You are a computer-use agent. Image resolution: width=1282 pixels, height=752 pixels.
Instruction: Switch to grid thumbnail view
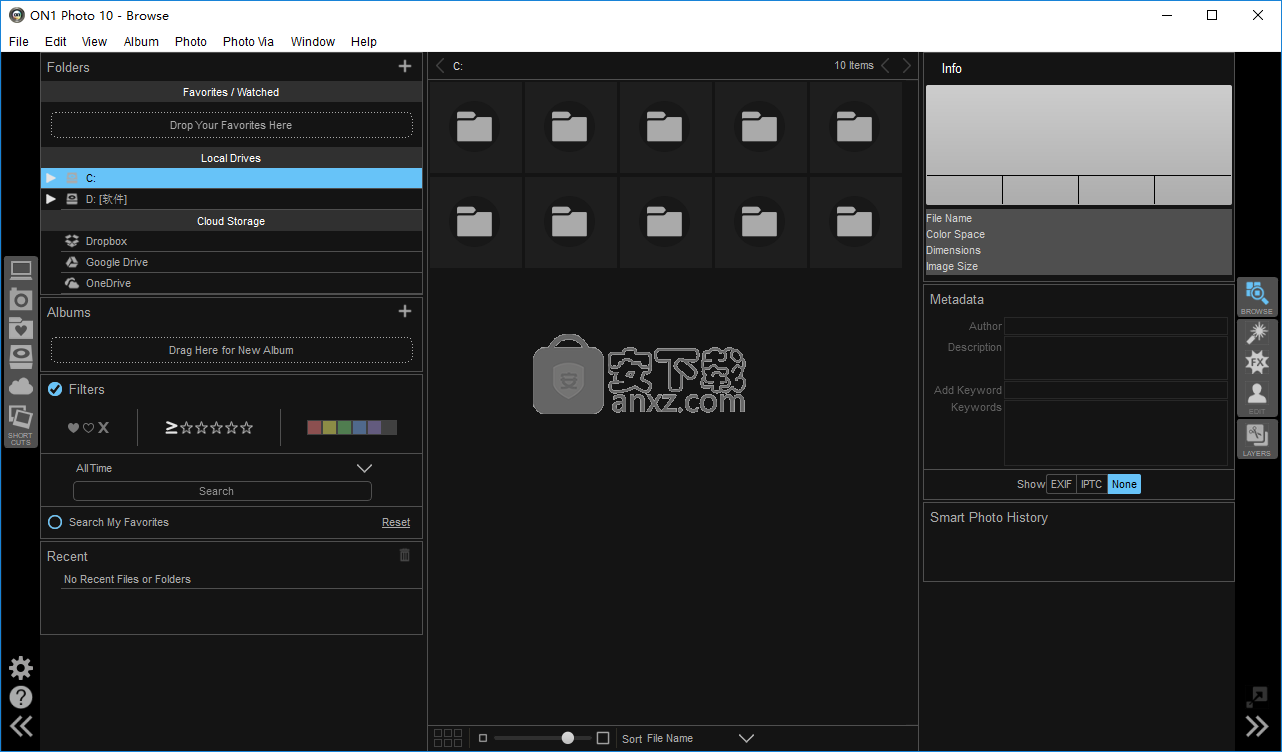[x=448, y=738]
